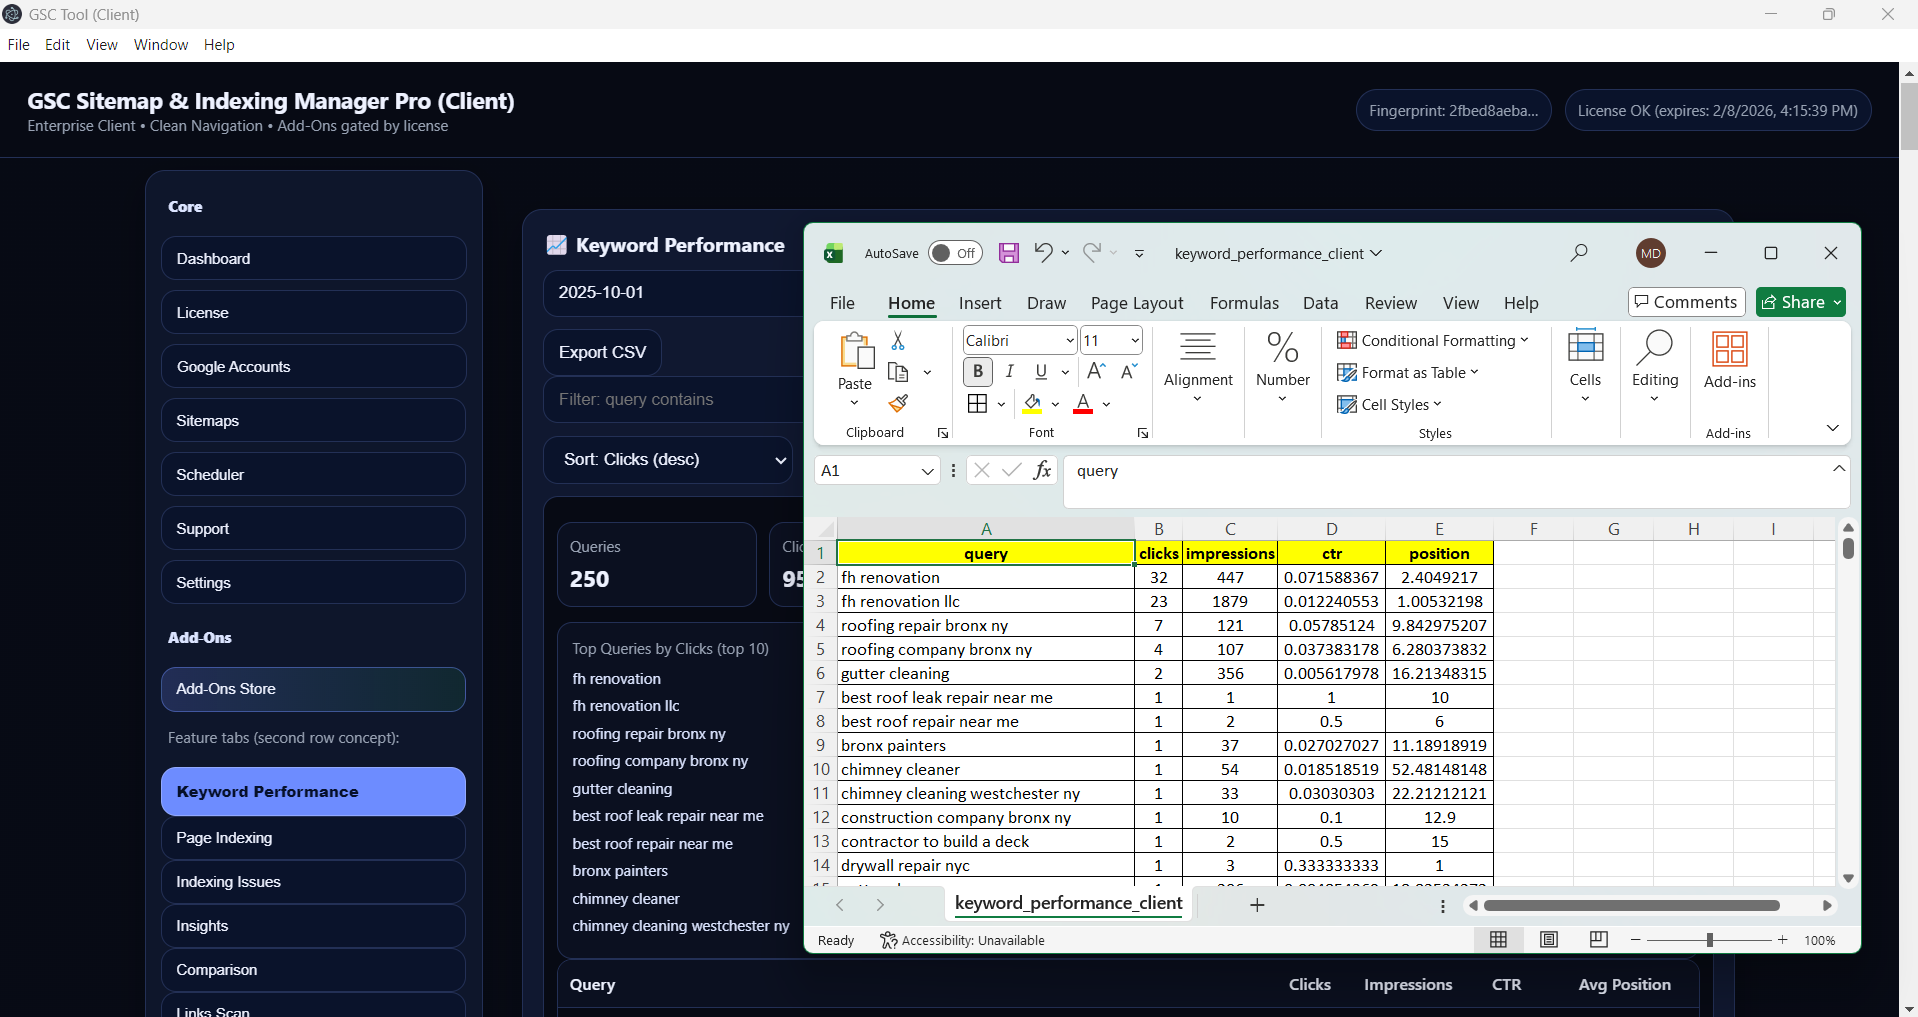
Task: Click the Cut scissors icon
Action: click(x=898, y=341)
